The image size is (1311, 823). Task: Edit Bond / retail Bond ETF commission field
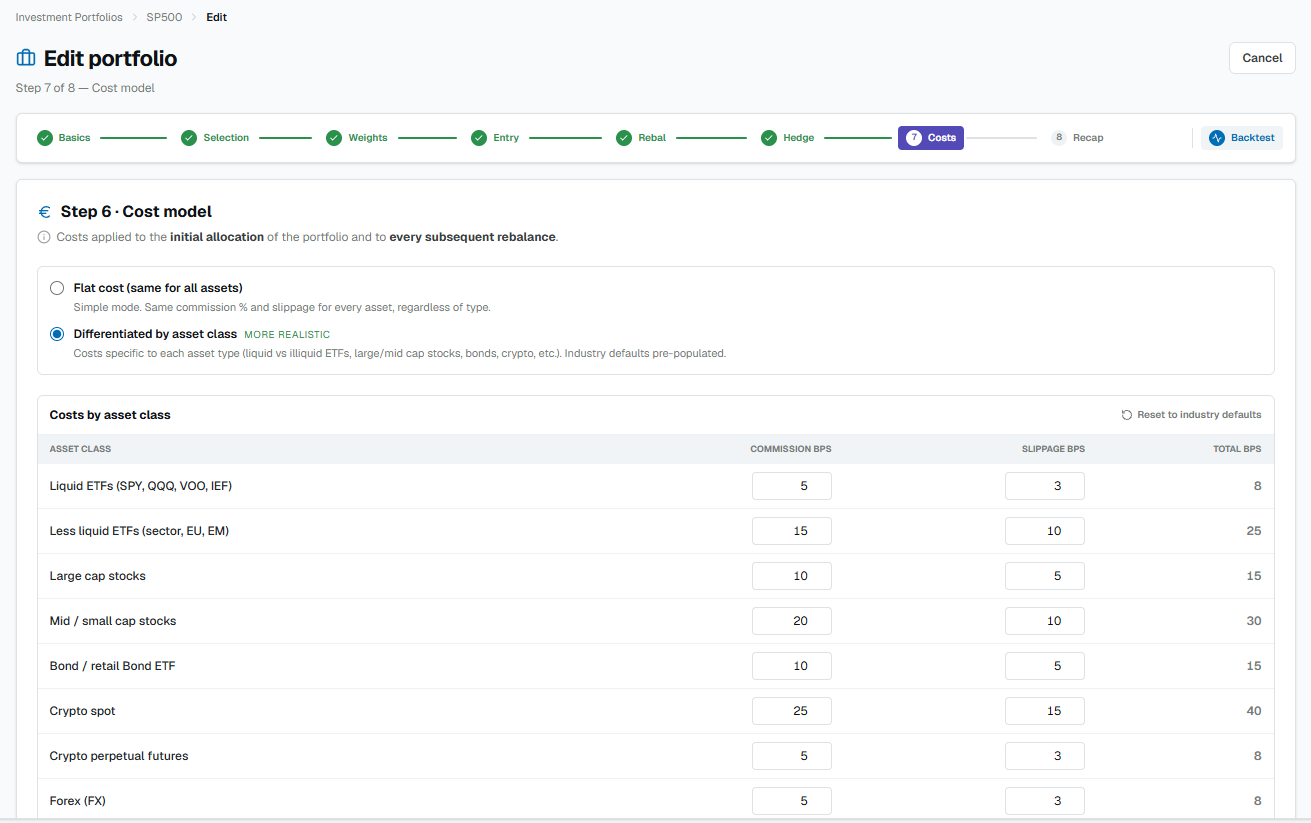[x=792, y=666]
